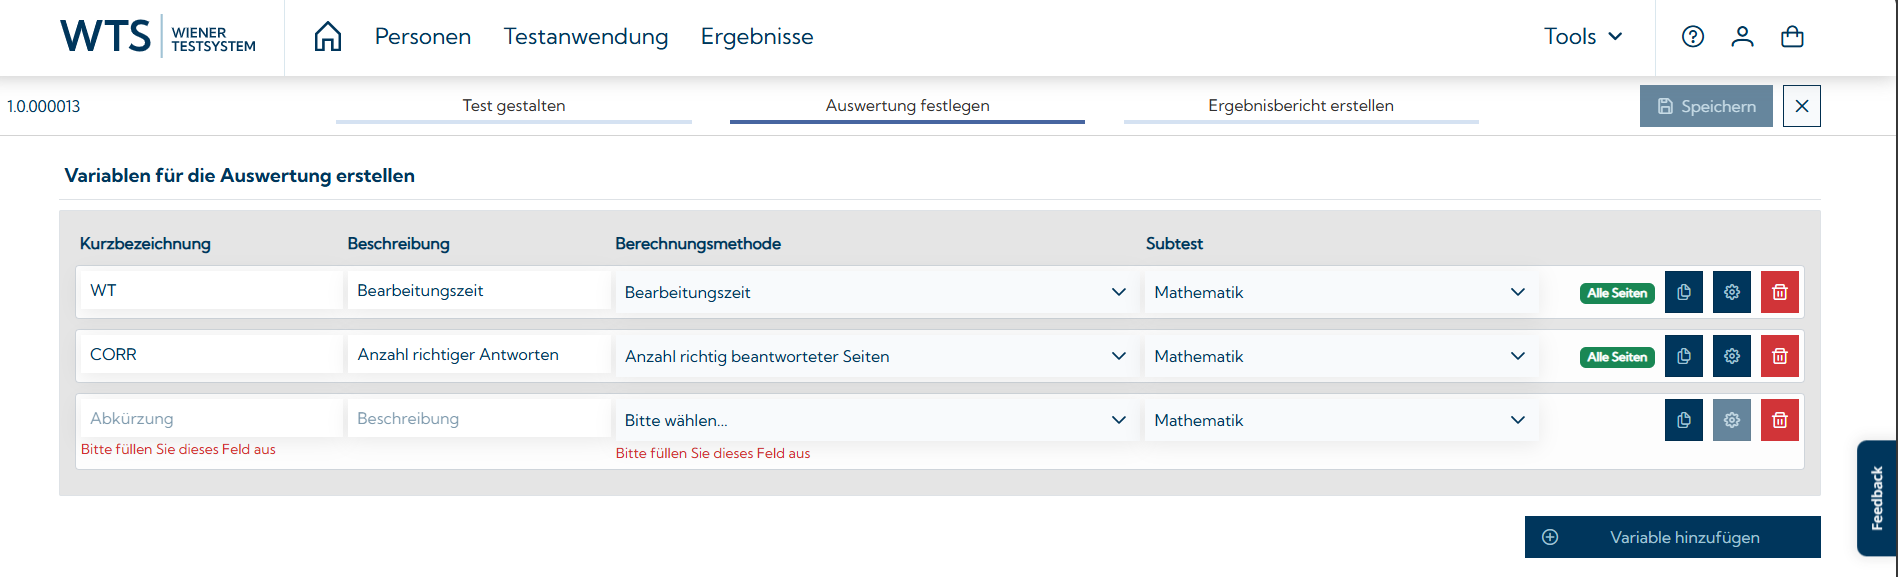Open the user account icon
The width and height of the screenshot is (1898, 577).
[1742, 37]
